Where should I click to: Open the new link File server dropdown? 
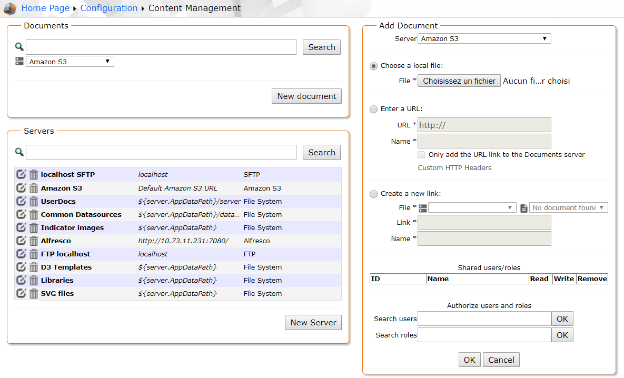click(472, 208)
